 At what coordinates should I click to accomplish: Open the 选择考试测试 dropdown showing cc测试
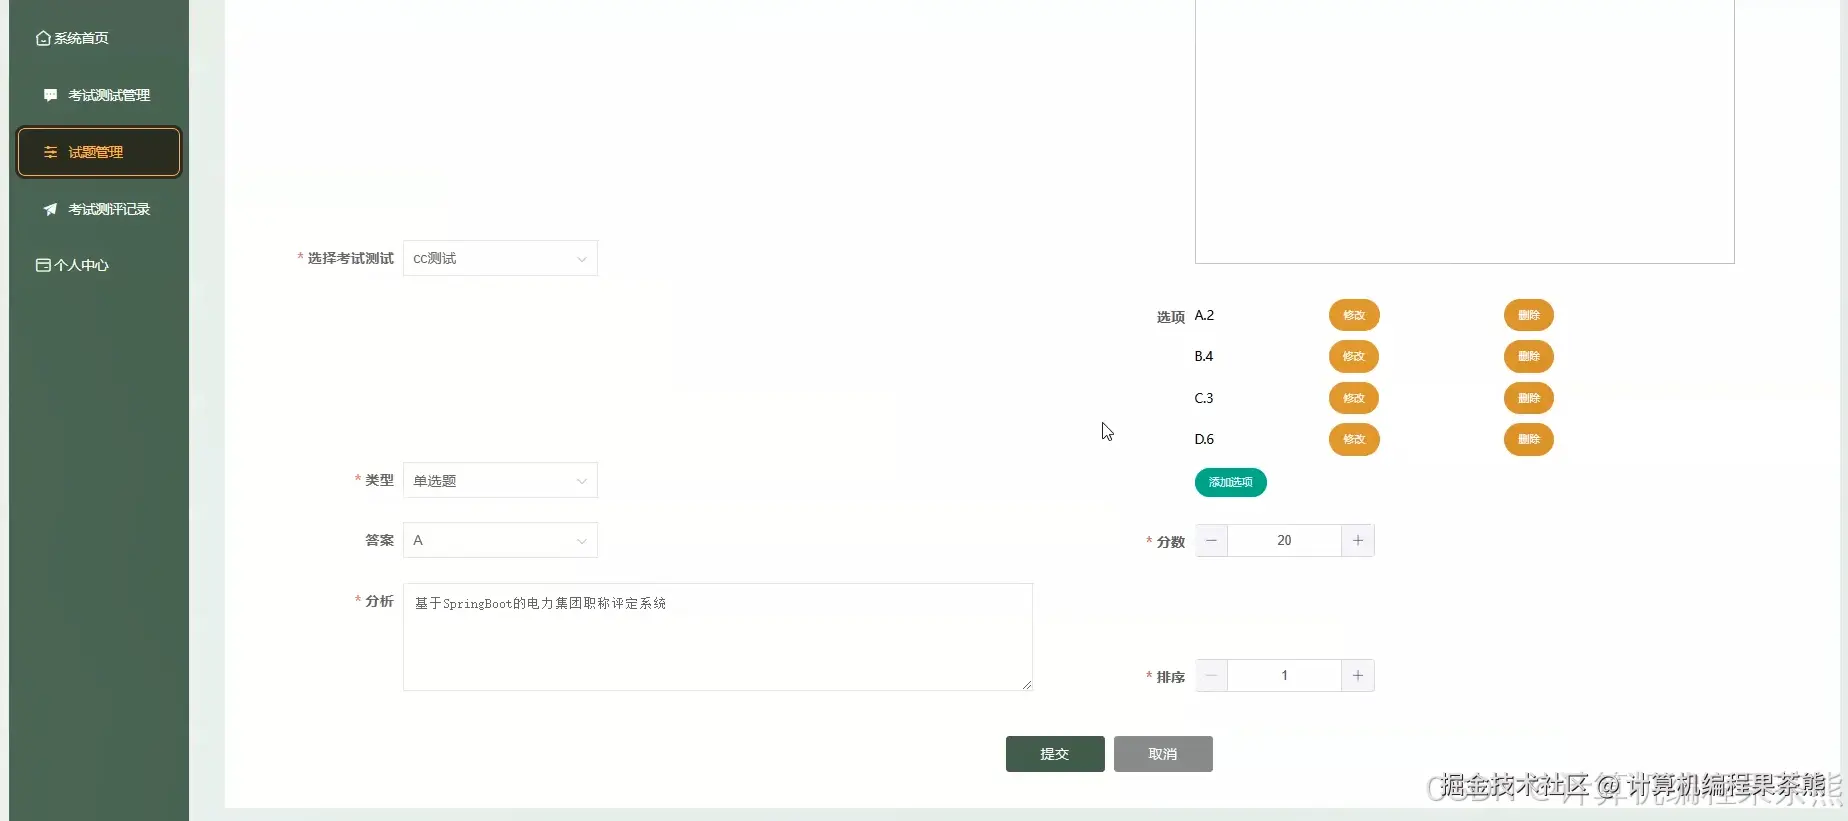[x=500, y=258]
